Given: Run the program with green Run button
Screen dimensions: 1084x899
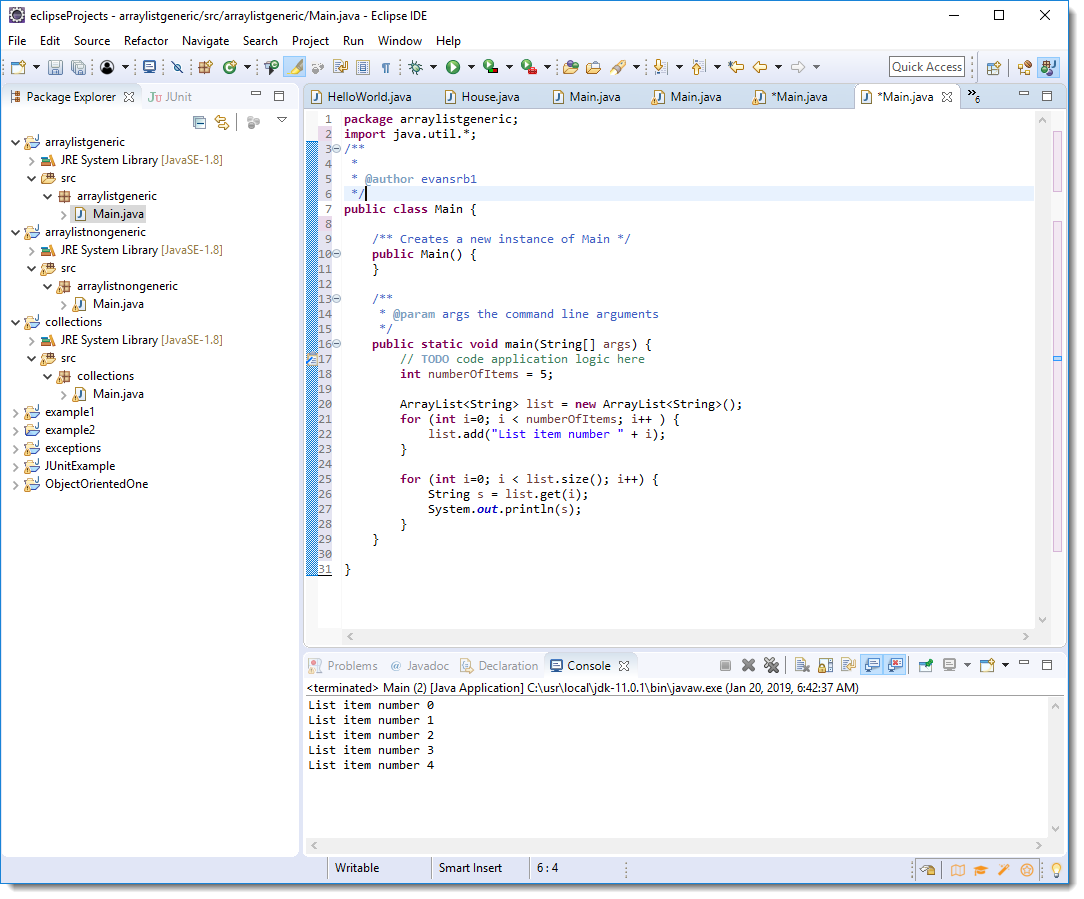Looking at the screenshot, I should [453, 67].
